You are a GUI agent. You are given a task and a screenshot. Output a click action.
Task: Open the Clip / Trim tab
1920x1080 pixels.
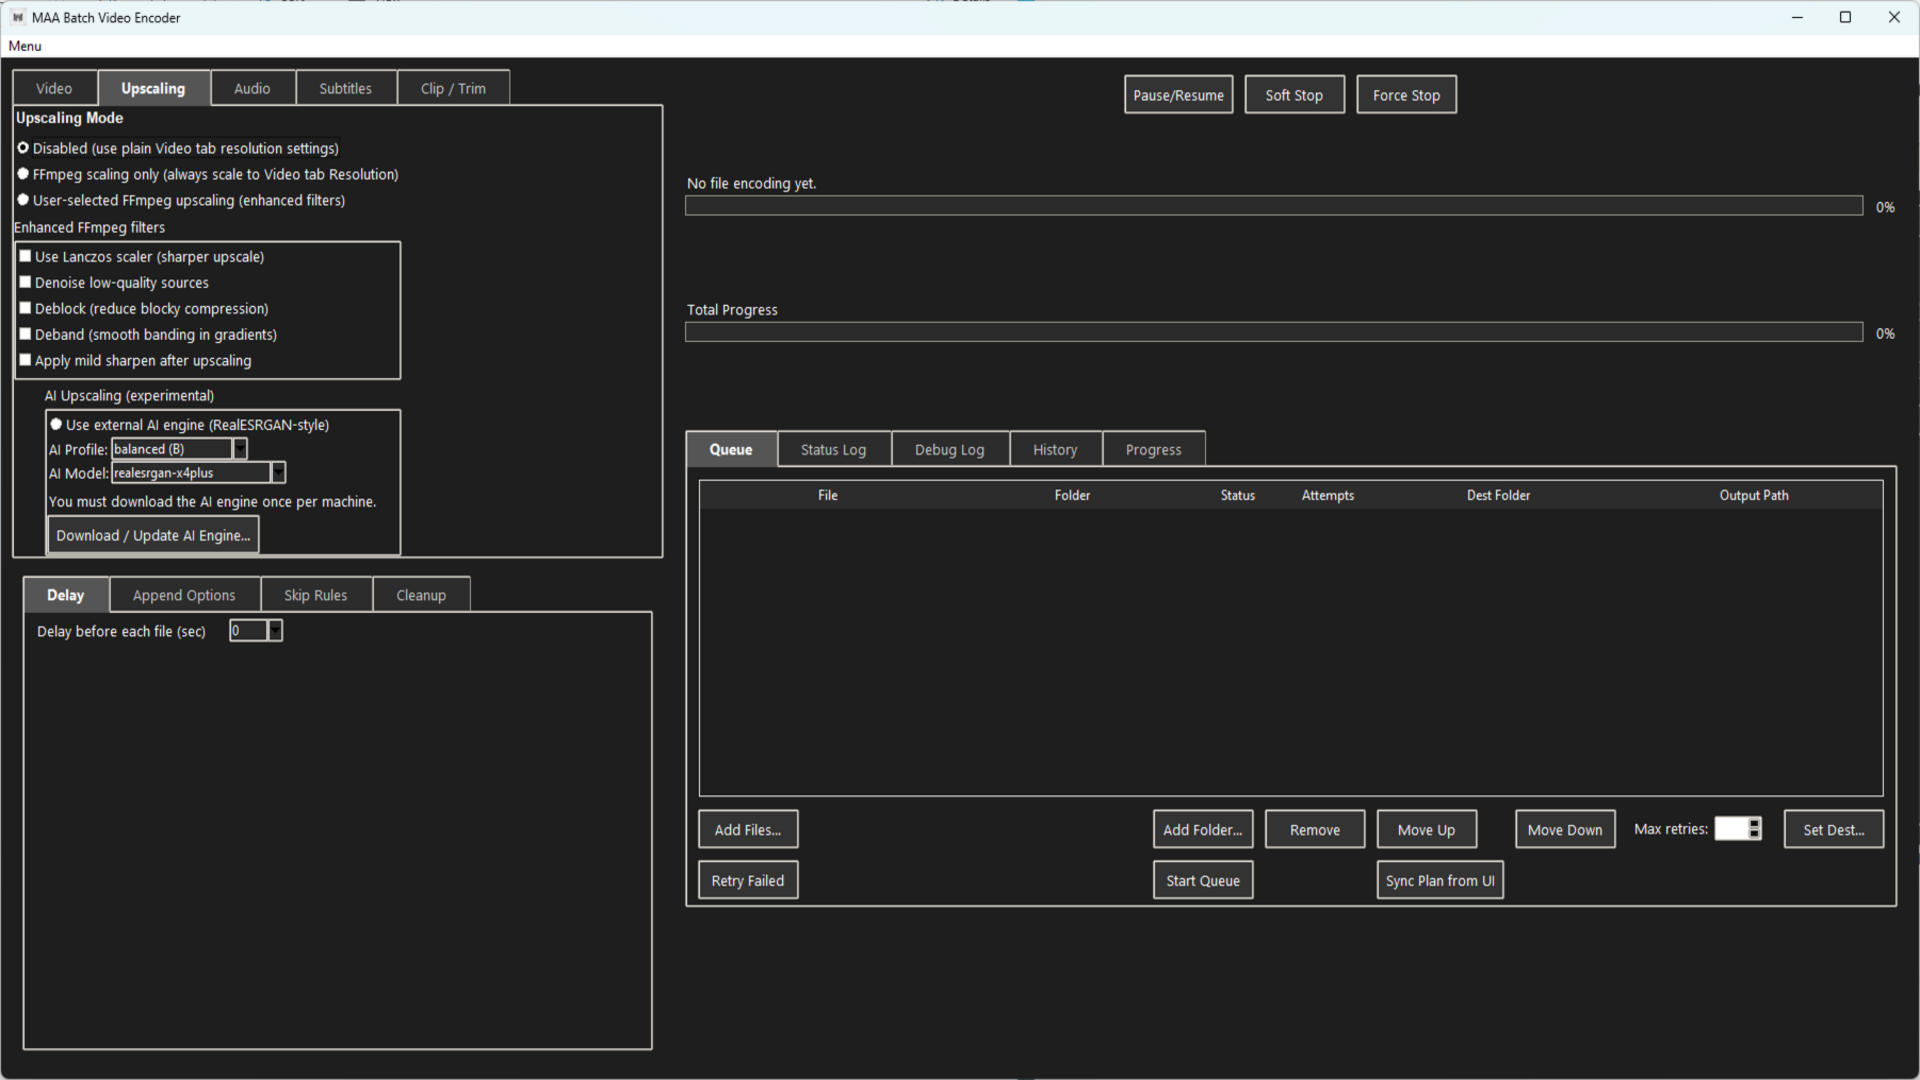(453, 88)
